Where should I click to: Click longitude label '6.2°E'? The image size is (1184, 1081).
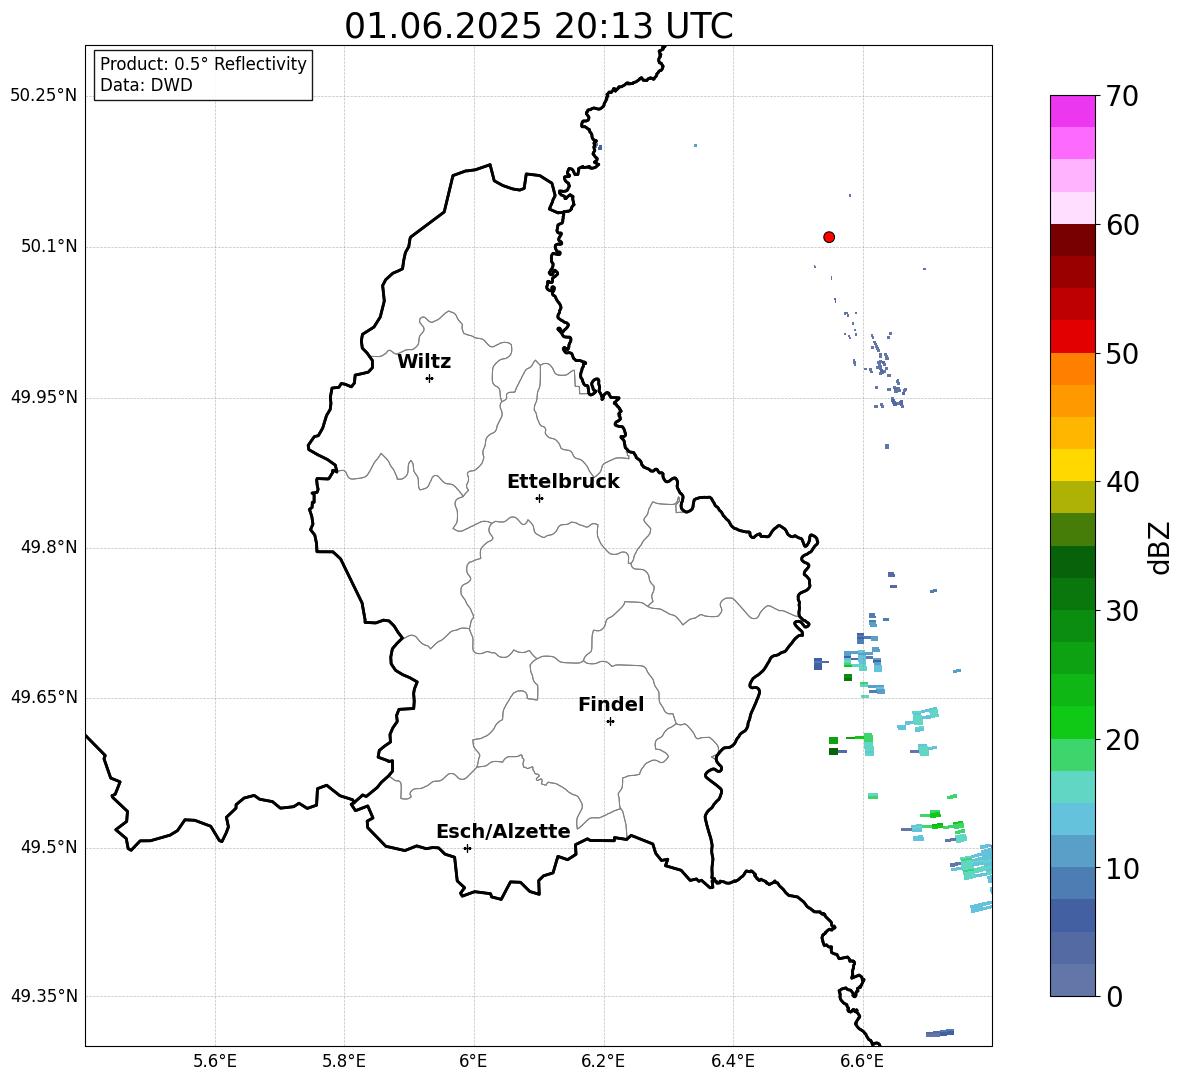pos(603,1061)
